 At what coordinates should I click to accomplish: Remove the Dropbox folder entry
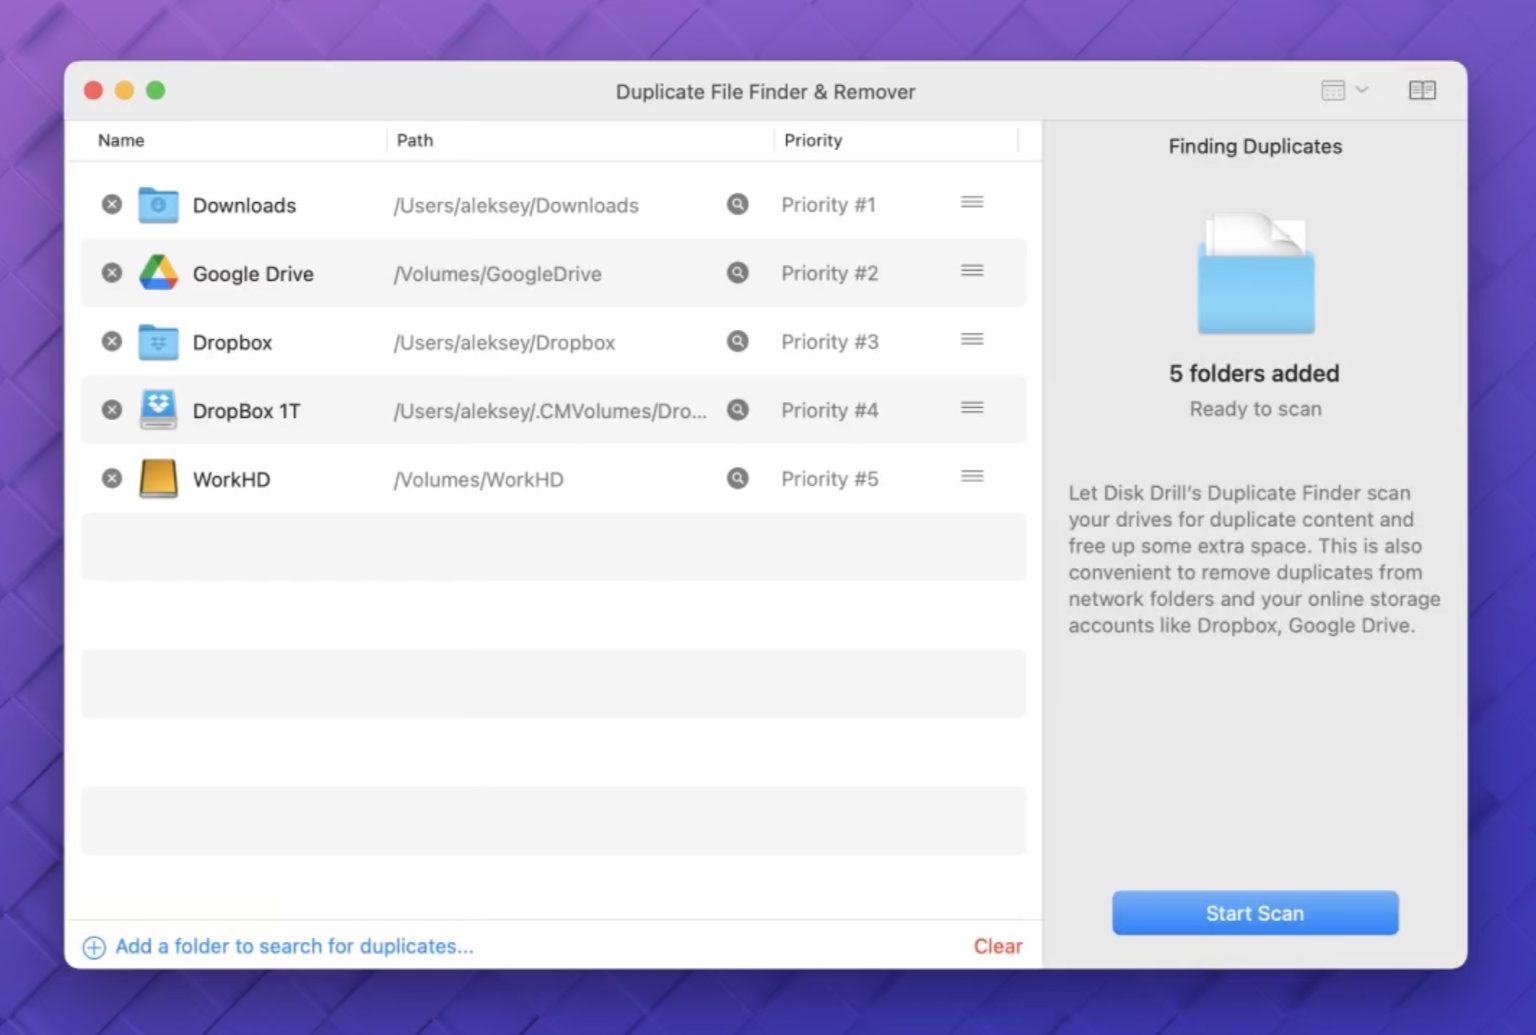tap(112, 342)
